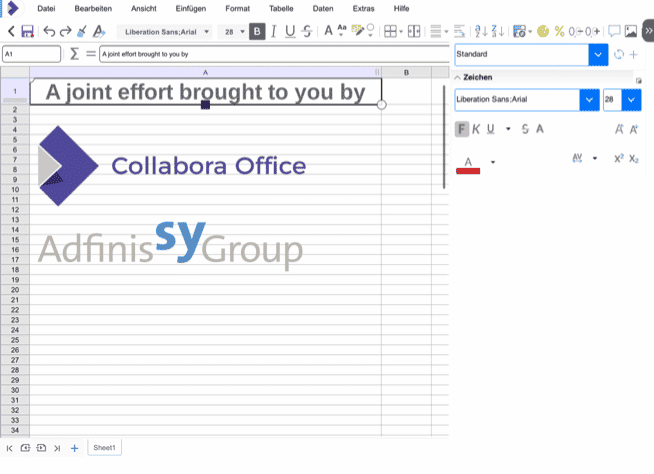This screenshot has width=654, height=474.
Task: Insert a comment via speech bubble icon
Action: click(x=614, y=32)
